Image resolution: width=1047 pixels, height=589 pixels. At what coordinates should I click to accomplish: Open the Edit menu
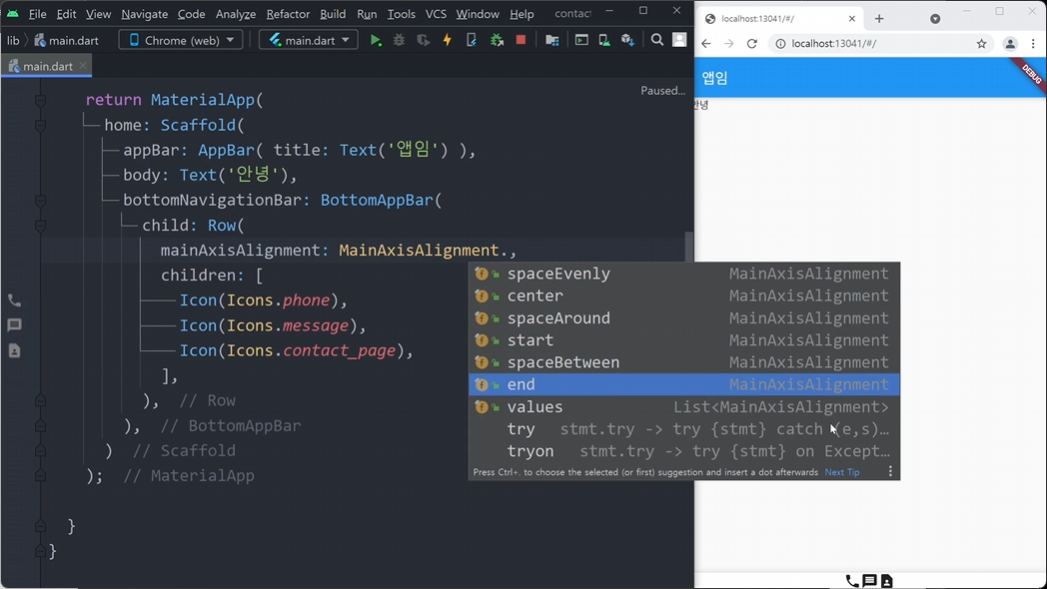66,14
